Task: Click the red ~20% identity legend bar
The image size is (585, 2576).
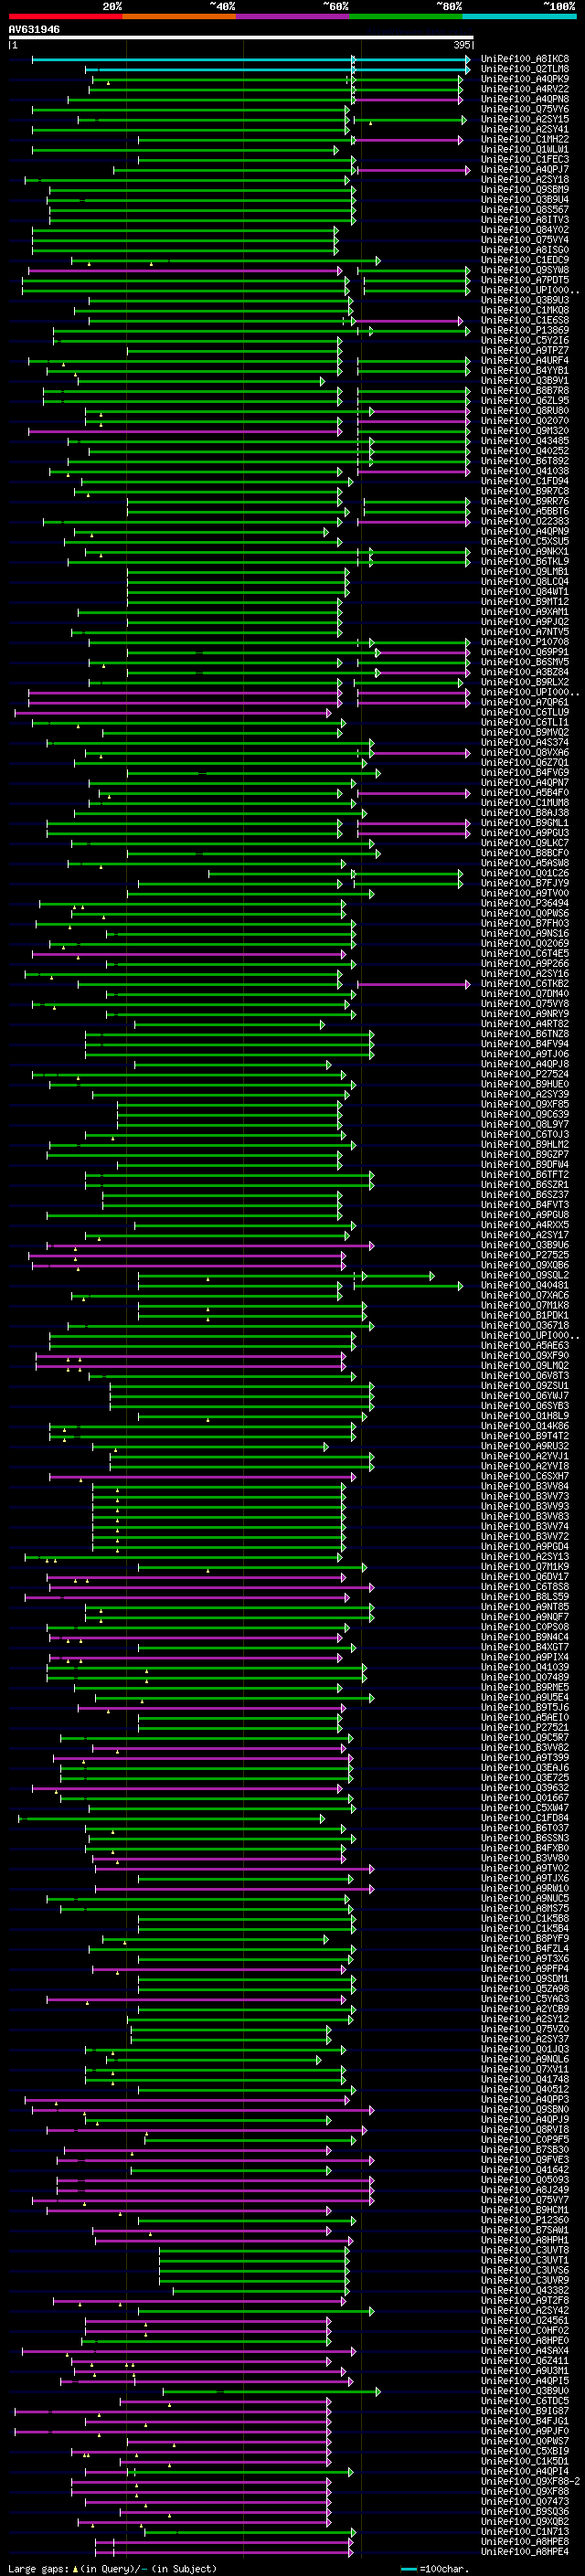Action: [65, 16]
